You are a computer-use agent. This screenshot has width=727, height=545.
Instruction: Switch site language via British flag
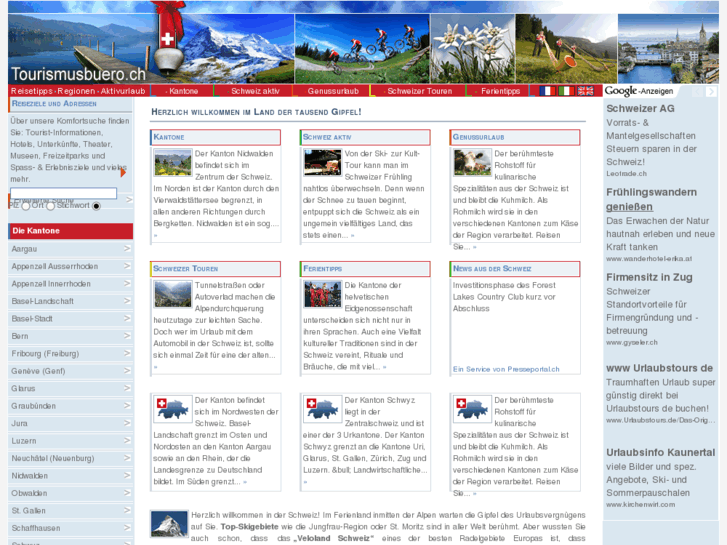[x=585, y=91]
